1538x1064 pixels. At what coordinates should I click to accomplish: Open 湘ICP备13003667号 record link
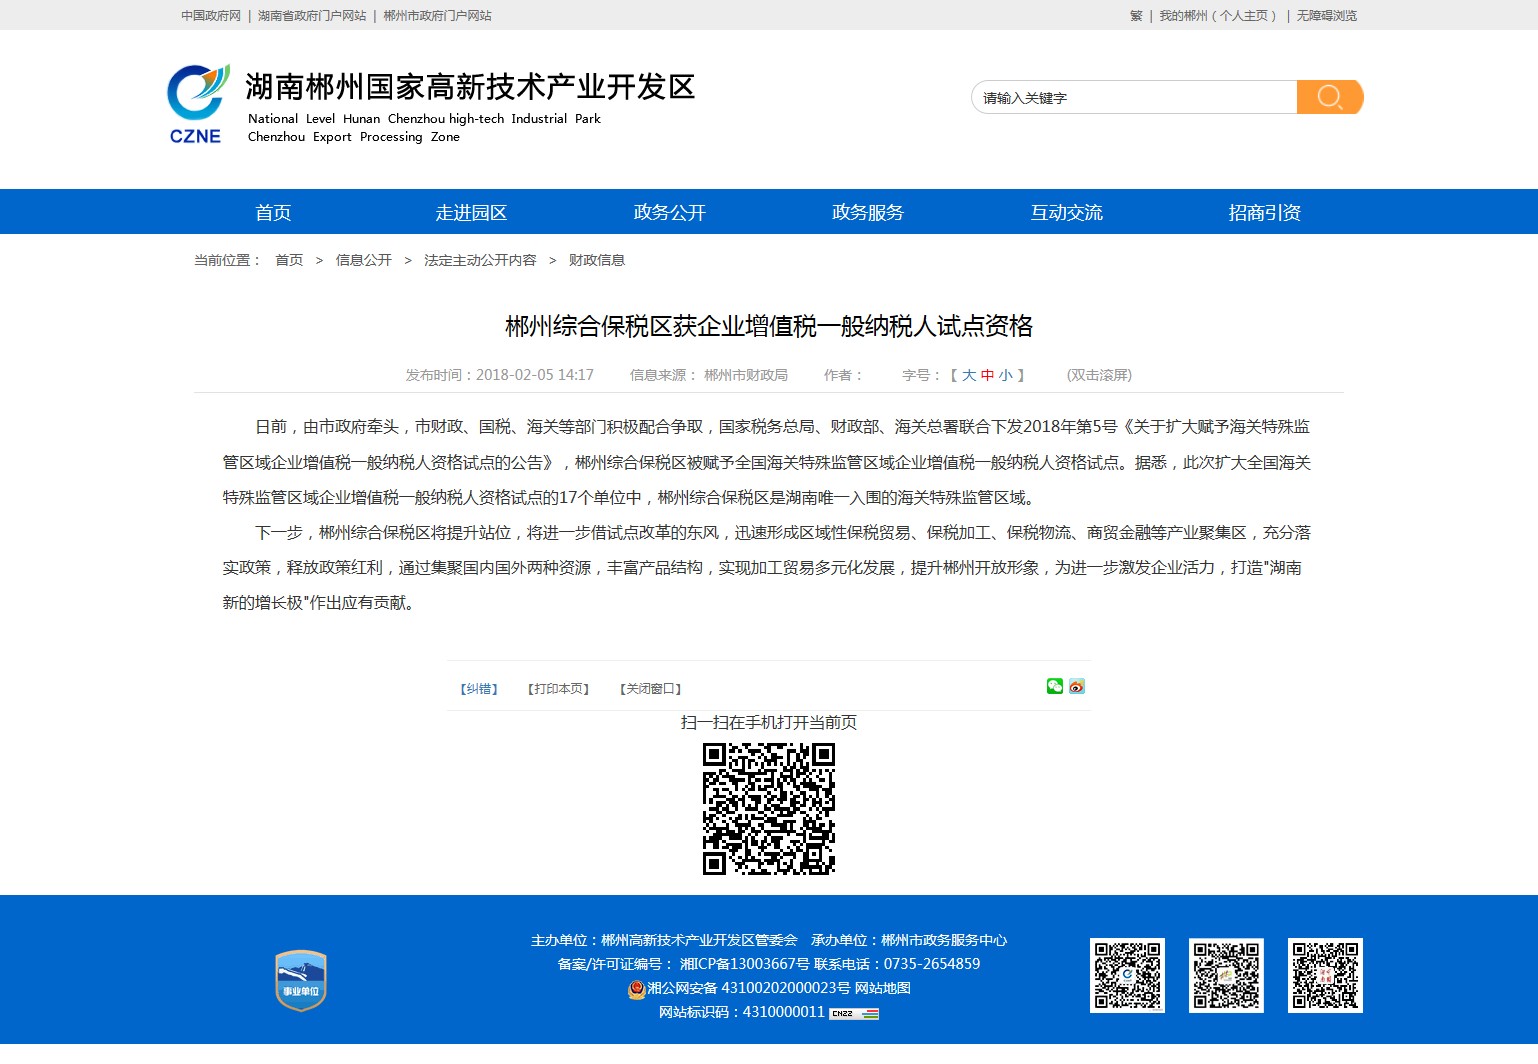(x=744, y=964)
